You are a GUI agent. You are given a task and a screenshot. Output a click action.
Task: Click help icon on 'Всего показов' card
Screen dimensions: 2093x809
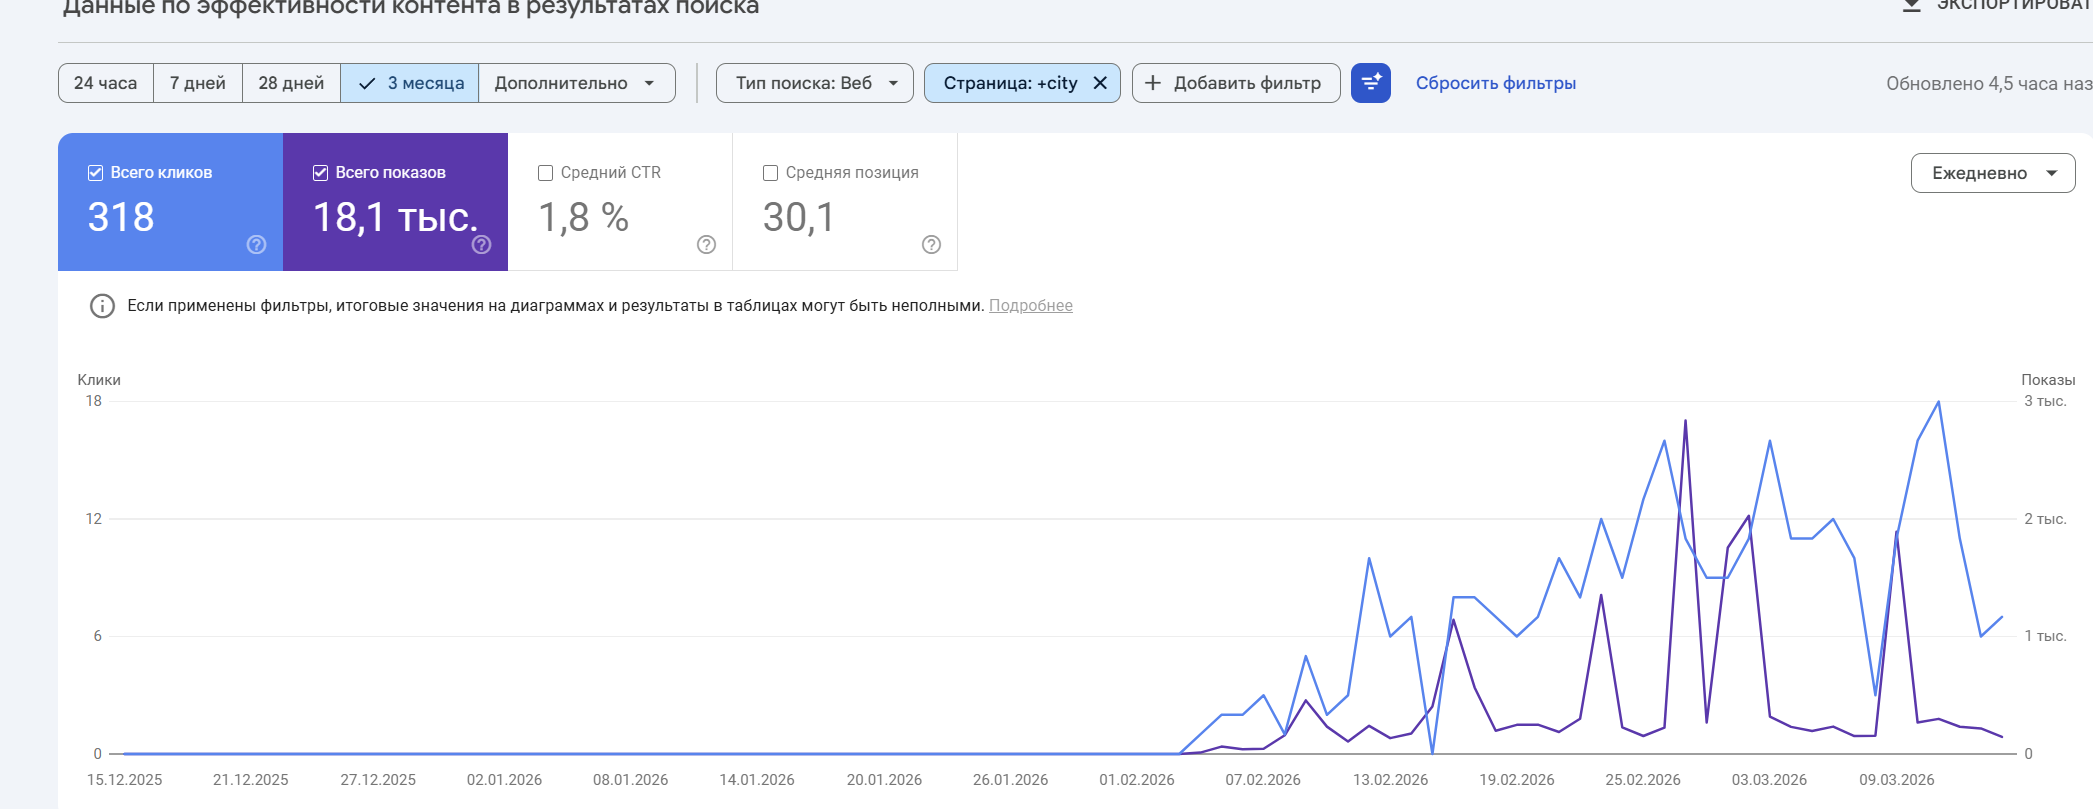tap(482, 245)
